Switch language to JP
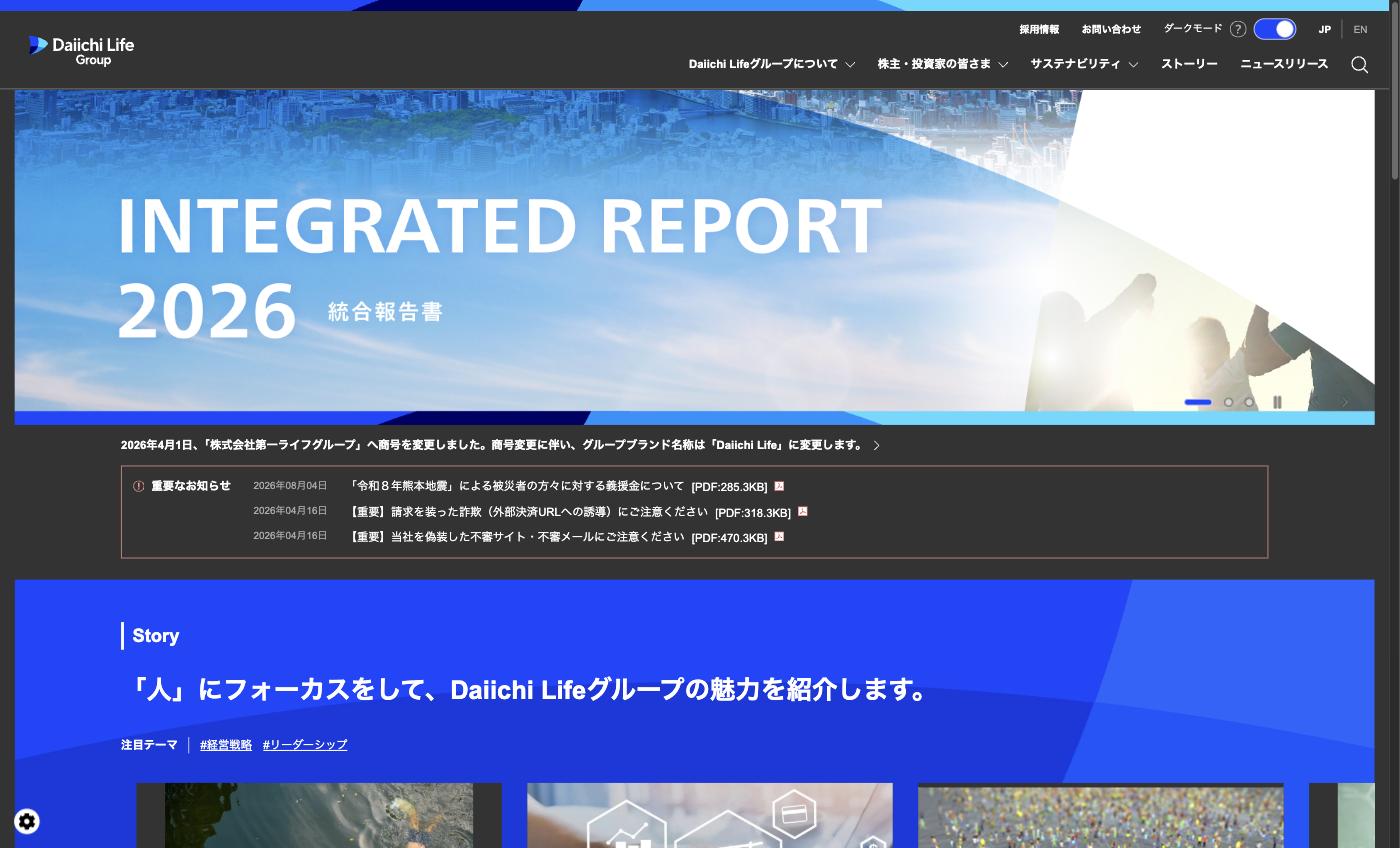 [1324, 30]
